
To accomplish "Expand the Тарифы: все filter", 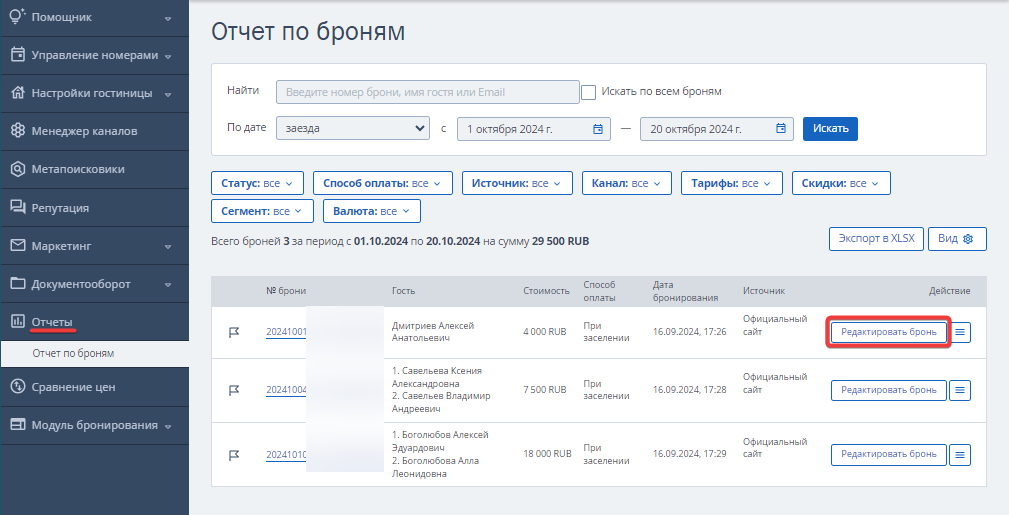I will pyautogui.click(x=732, y=183).
